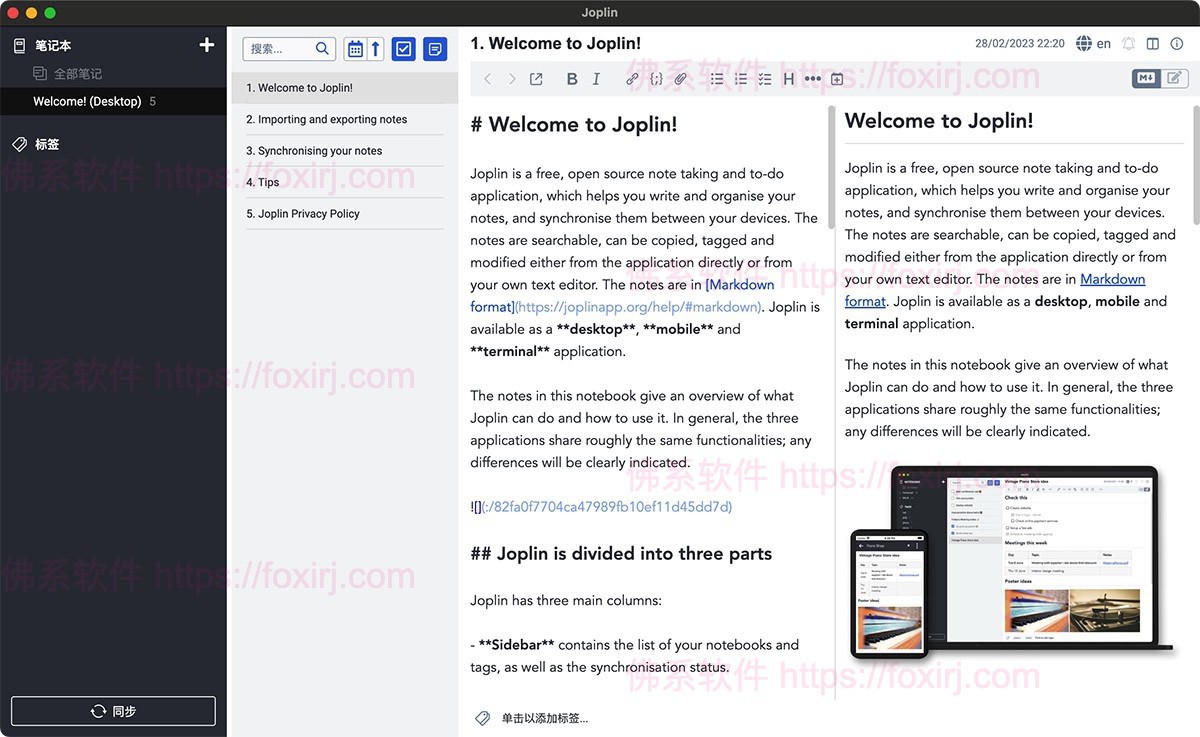
Task: Click the notification bell icon
Action: click(x=1129, y=43)
